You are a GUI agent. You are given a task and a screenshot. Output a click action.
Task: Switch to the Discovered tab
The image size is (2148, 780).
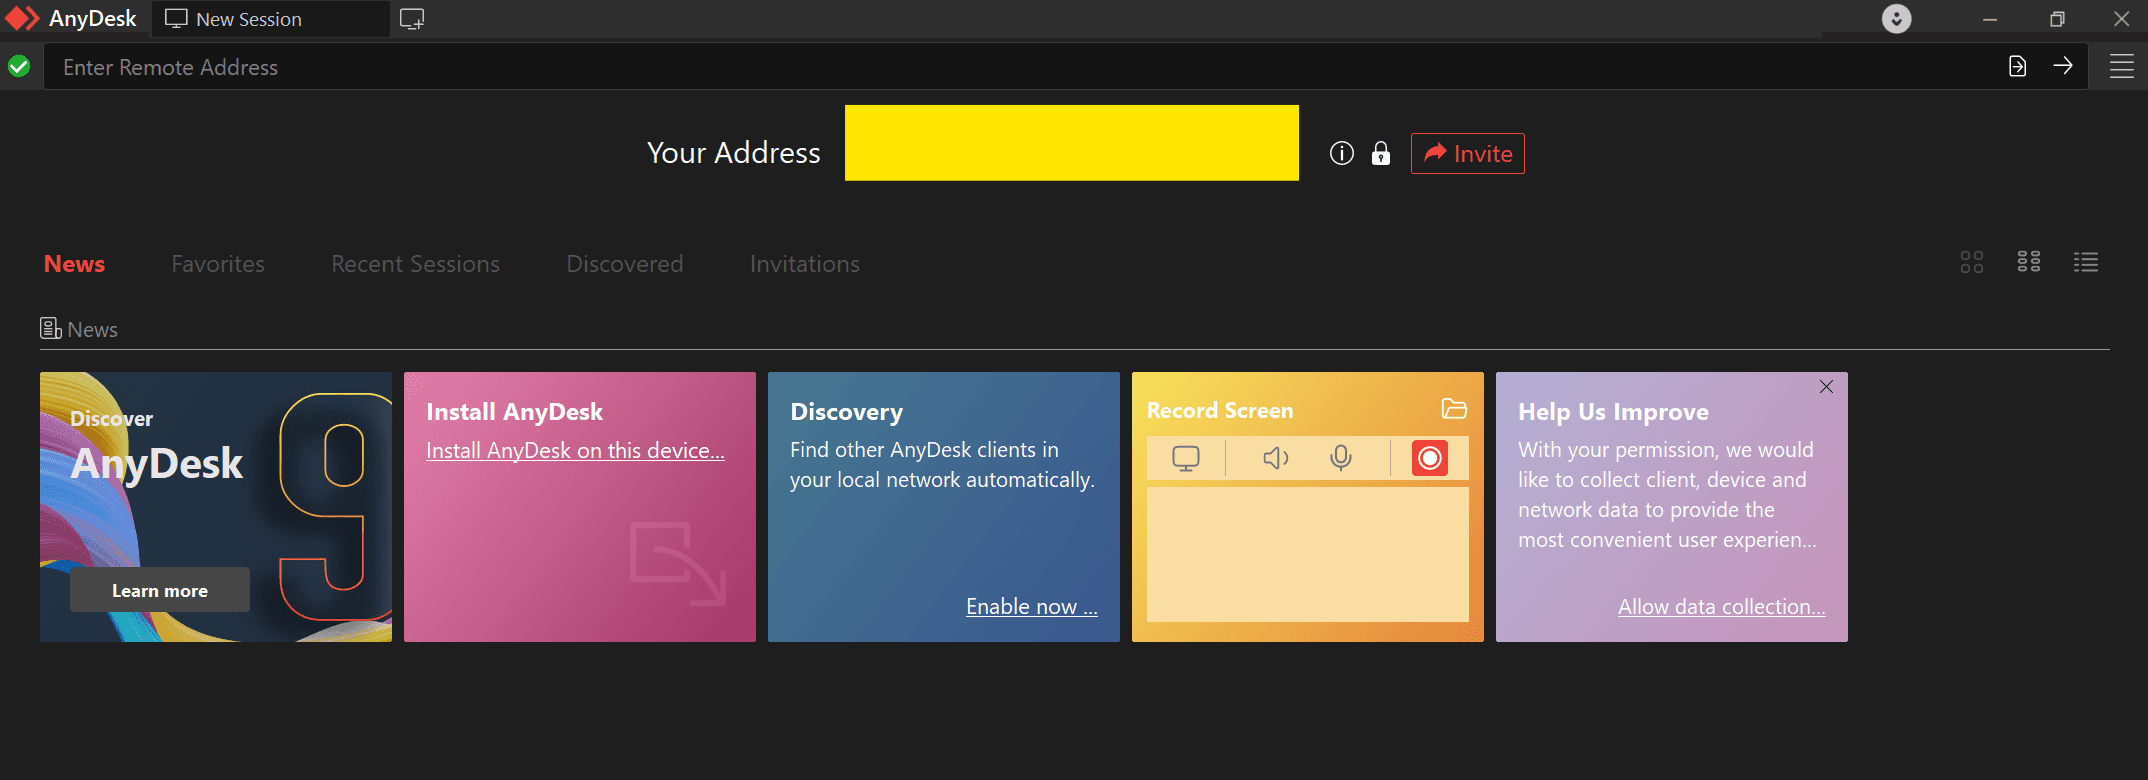(625, 264)
